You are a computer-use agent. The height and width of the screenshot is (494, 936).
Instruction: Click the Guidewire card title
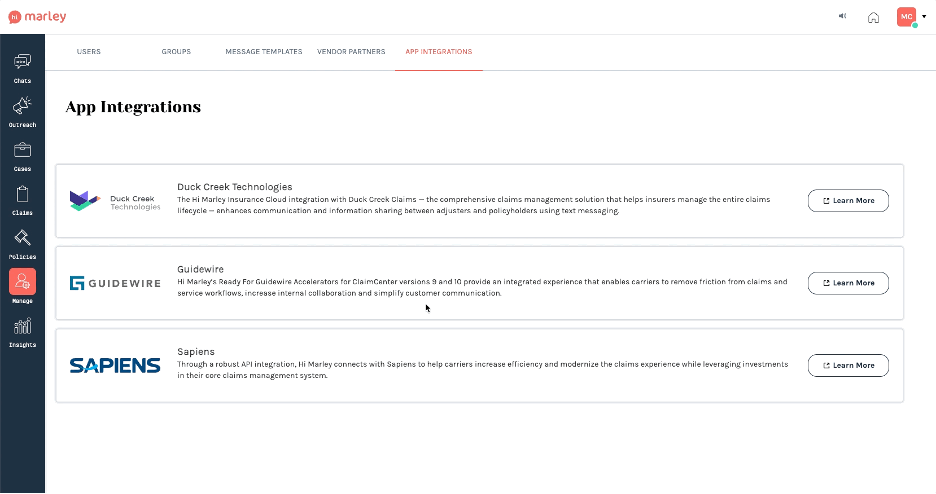click(x=201, y=269)
